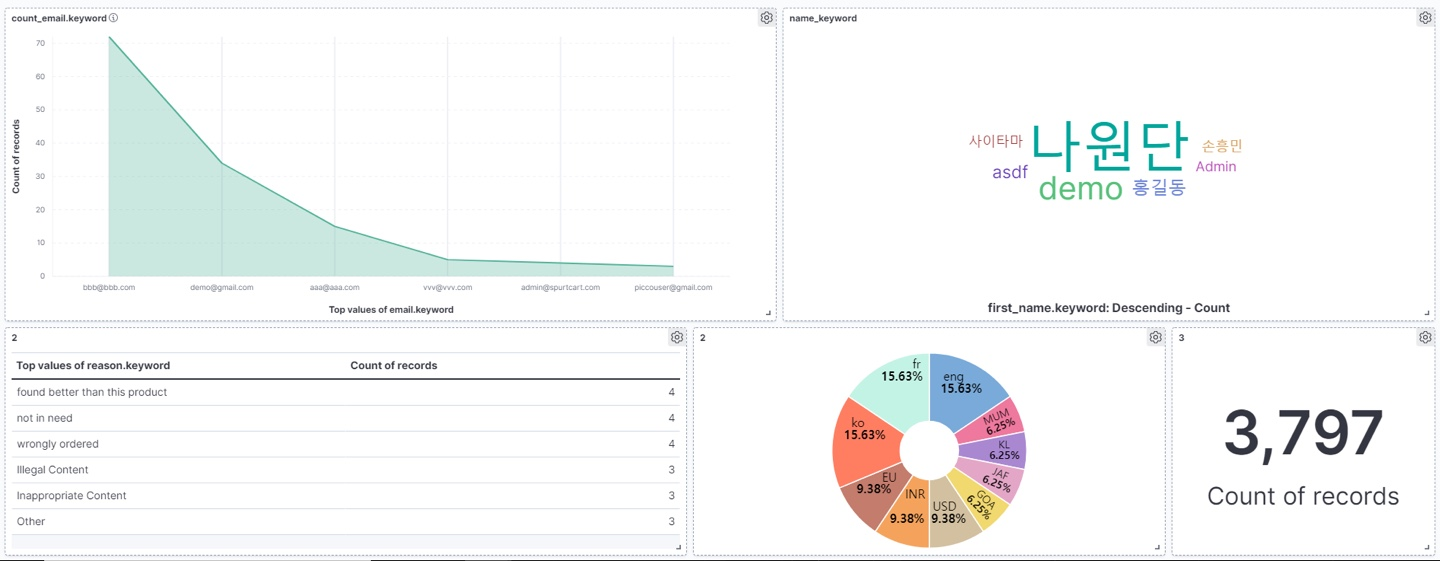The height and width of the screenshot is (561, 1440).
Task: Click the name_keyword panel title
Action: 823,18
